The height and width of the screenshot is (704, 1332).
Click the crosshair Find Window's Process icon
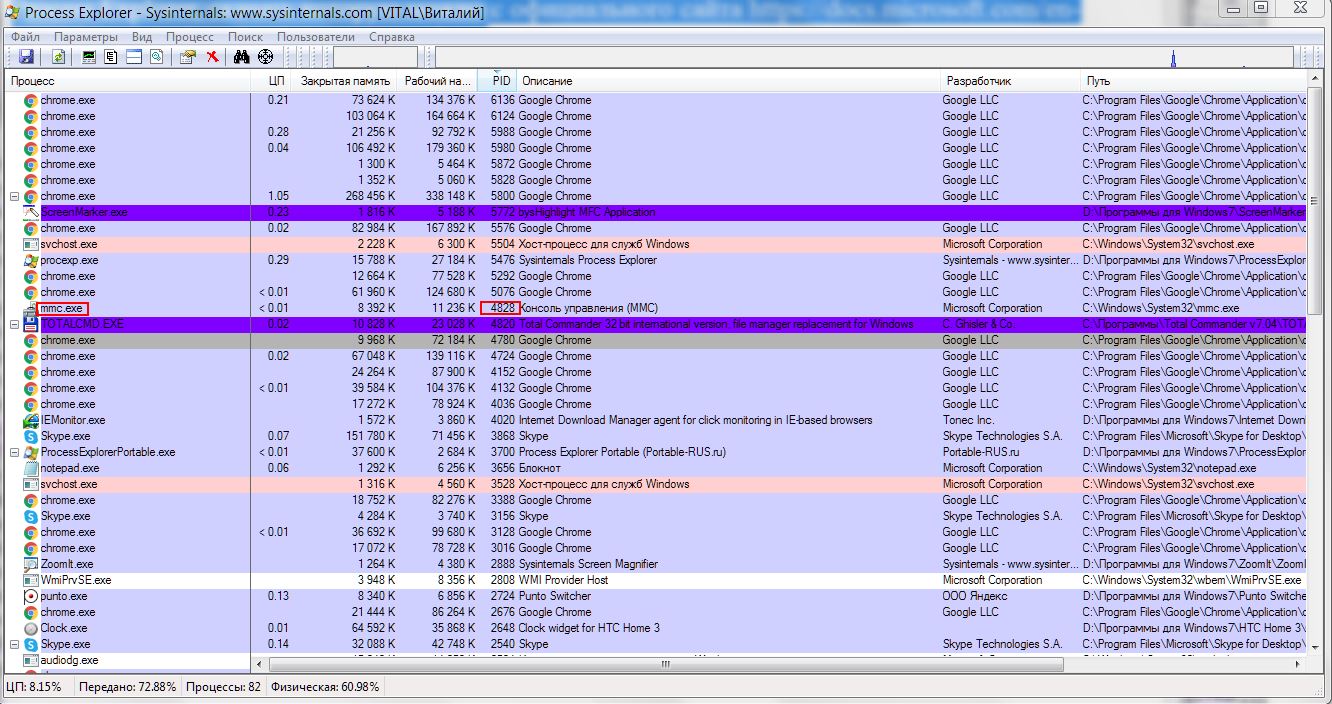[265, 57]
